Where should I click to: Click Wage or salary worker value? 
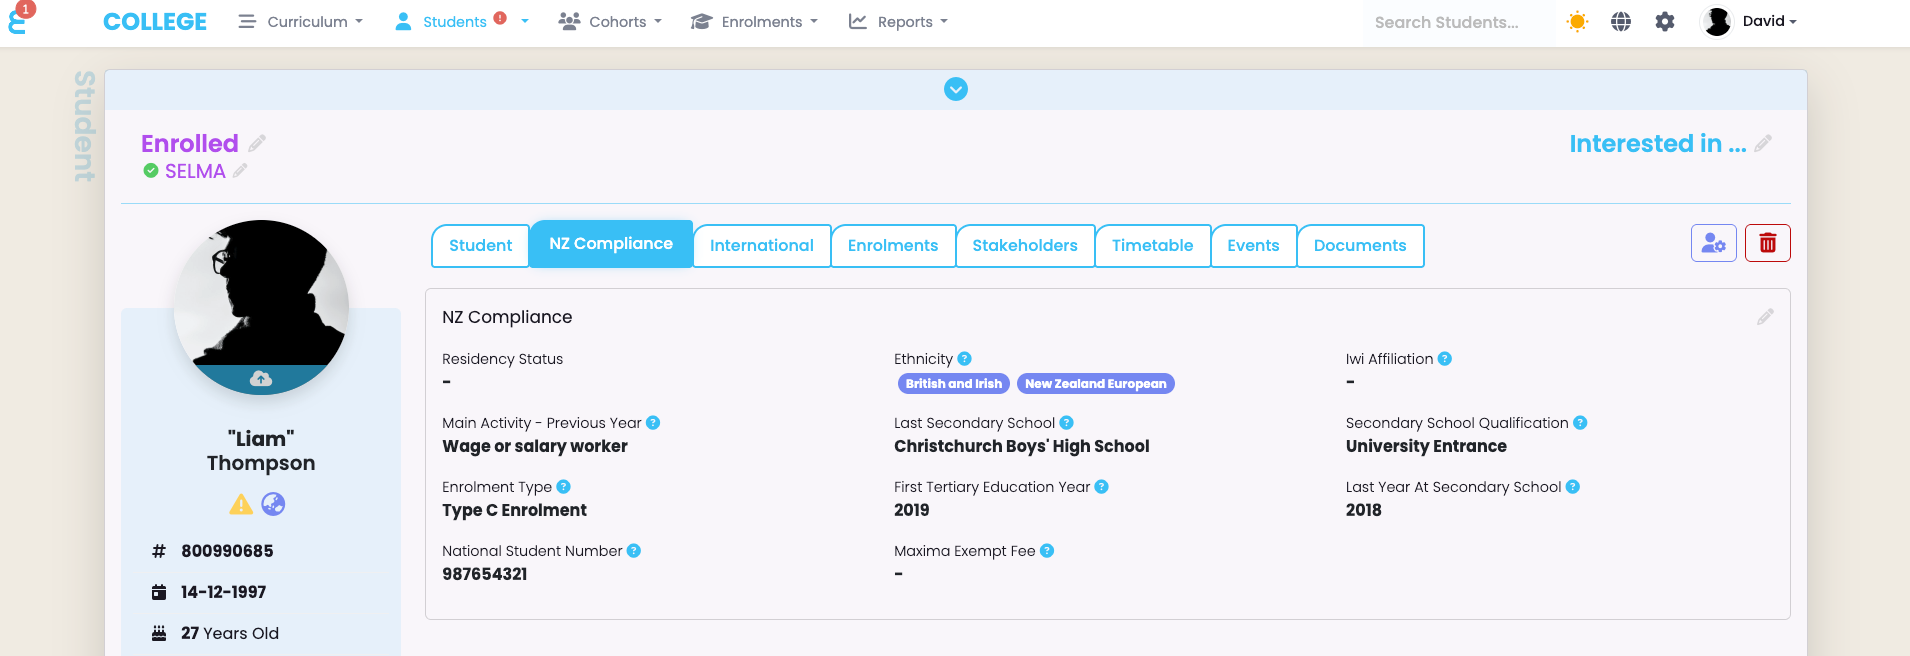[535, 446]
